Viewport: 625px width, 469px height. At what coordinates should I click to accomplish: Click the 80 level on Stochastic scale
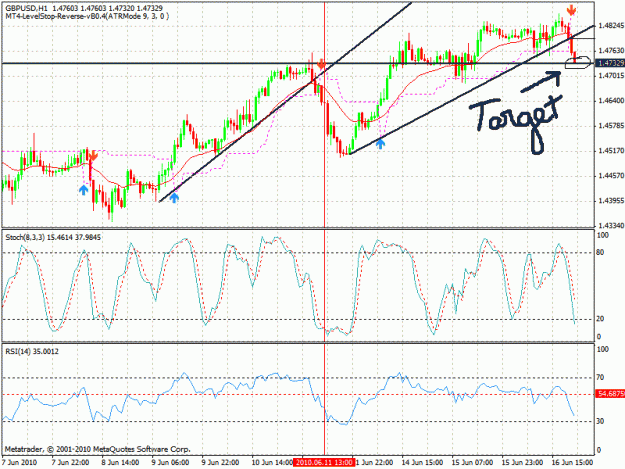[x=600, y=252]
